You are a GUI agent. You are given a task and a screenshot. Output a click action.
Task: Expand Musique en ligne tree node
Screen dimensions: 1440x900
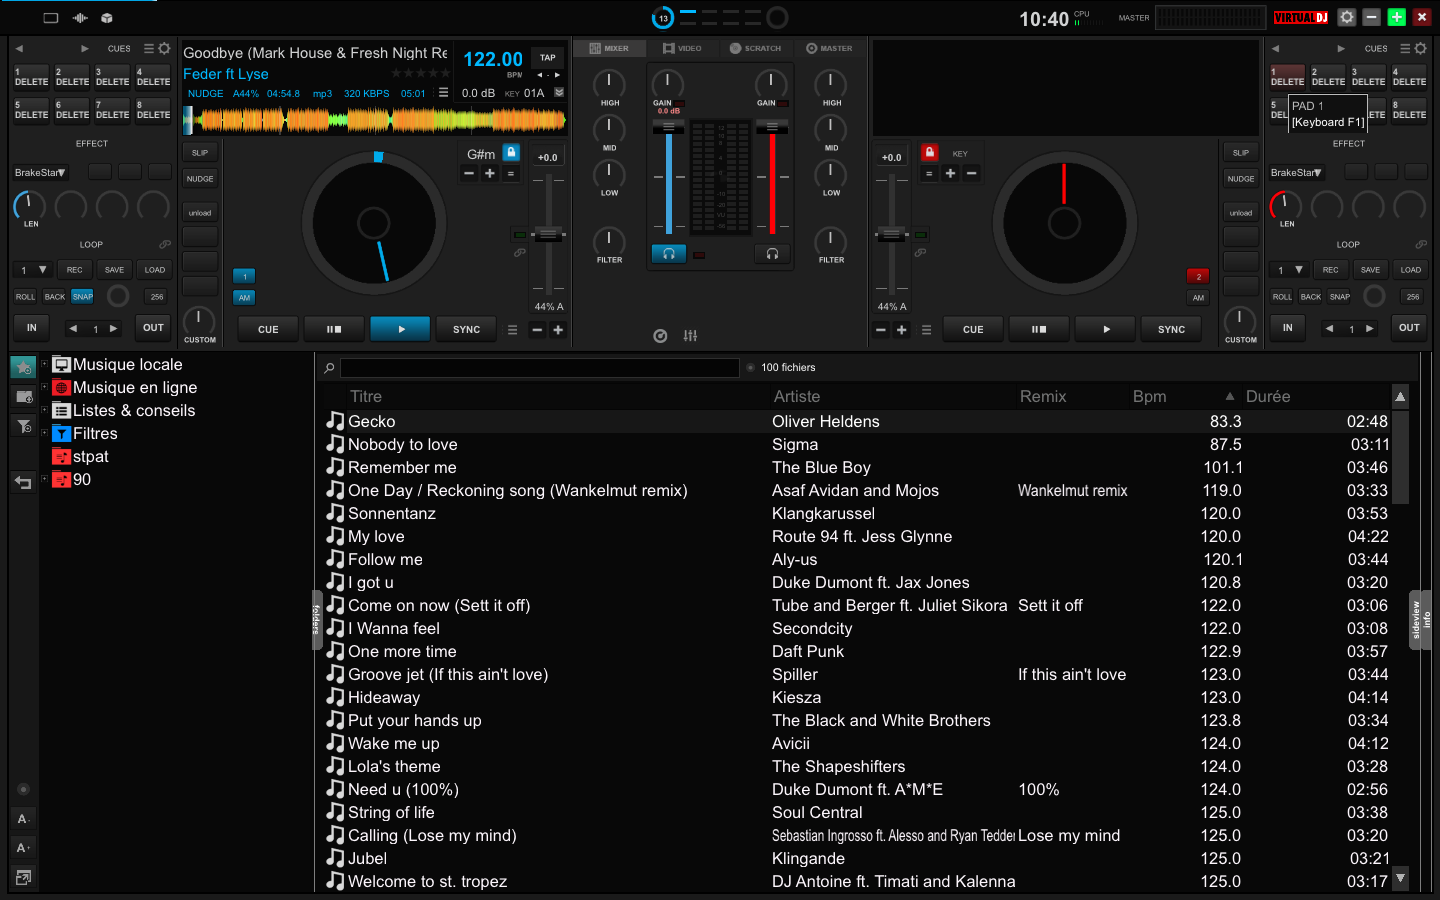(44, 387)
